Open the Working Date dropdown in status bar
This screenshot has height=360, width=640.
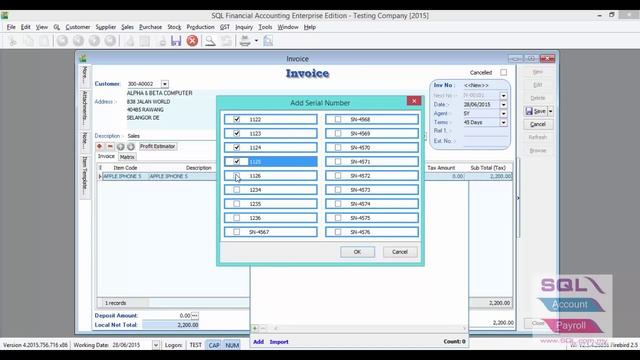point(156,345)
